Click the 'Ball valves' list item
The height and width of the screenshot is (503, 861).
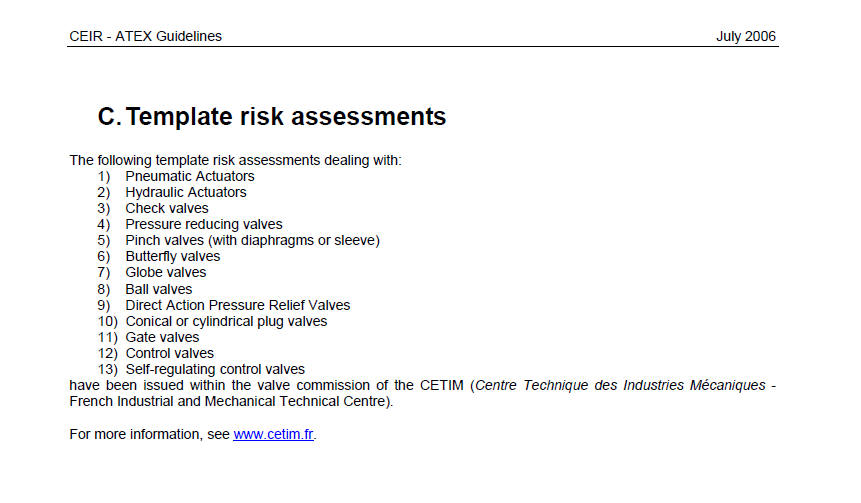coord(159,289)
